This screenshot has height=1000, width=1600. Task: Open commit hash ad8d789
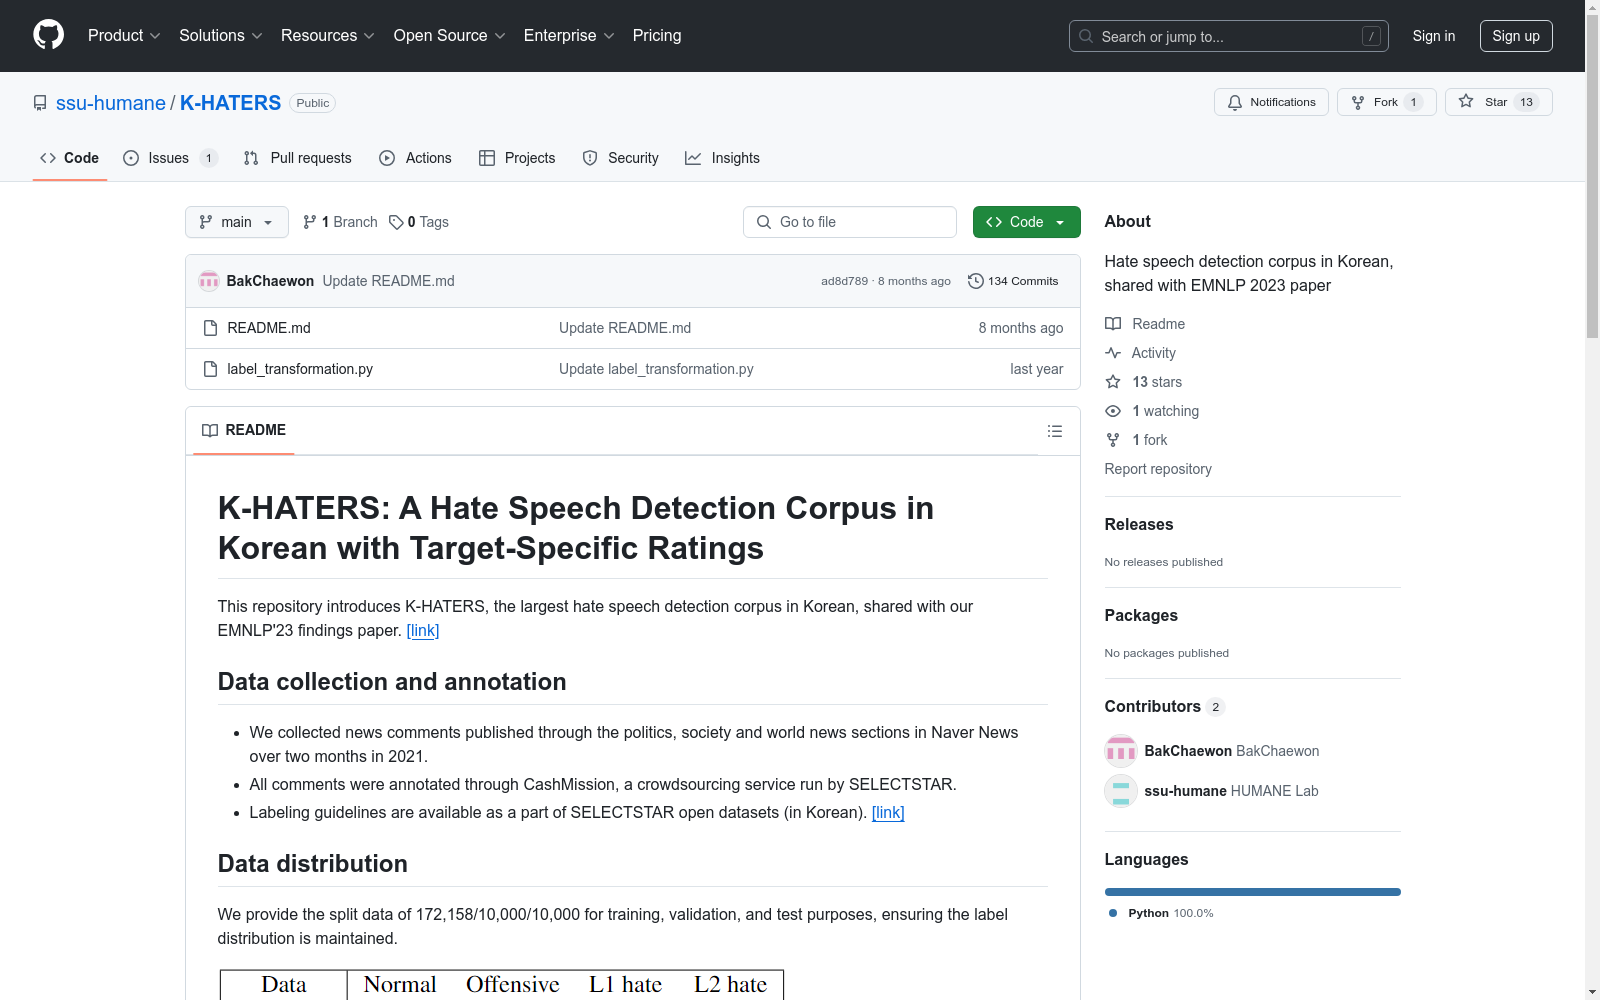point(845,281)
